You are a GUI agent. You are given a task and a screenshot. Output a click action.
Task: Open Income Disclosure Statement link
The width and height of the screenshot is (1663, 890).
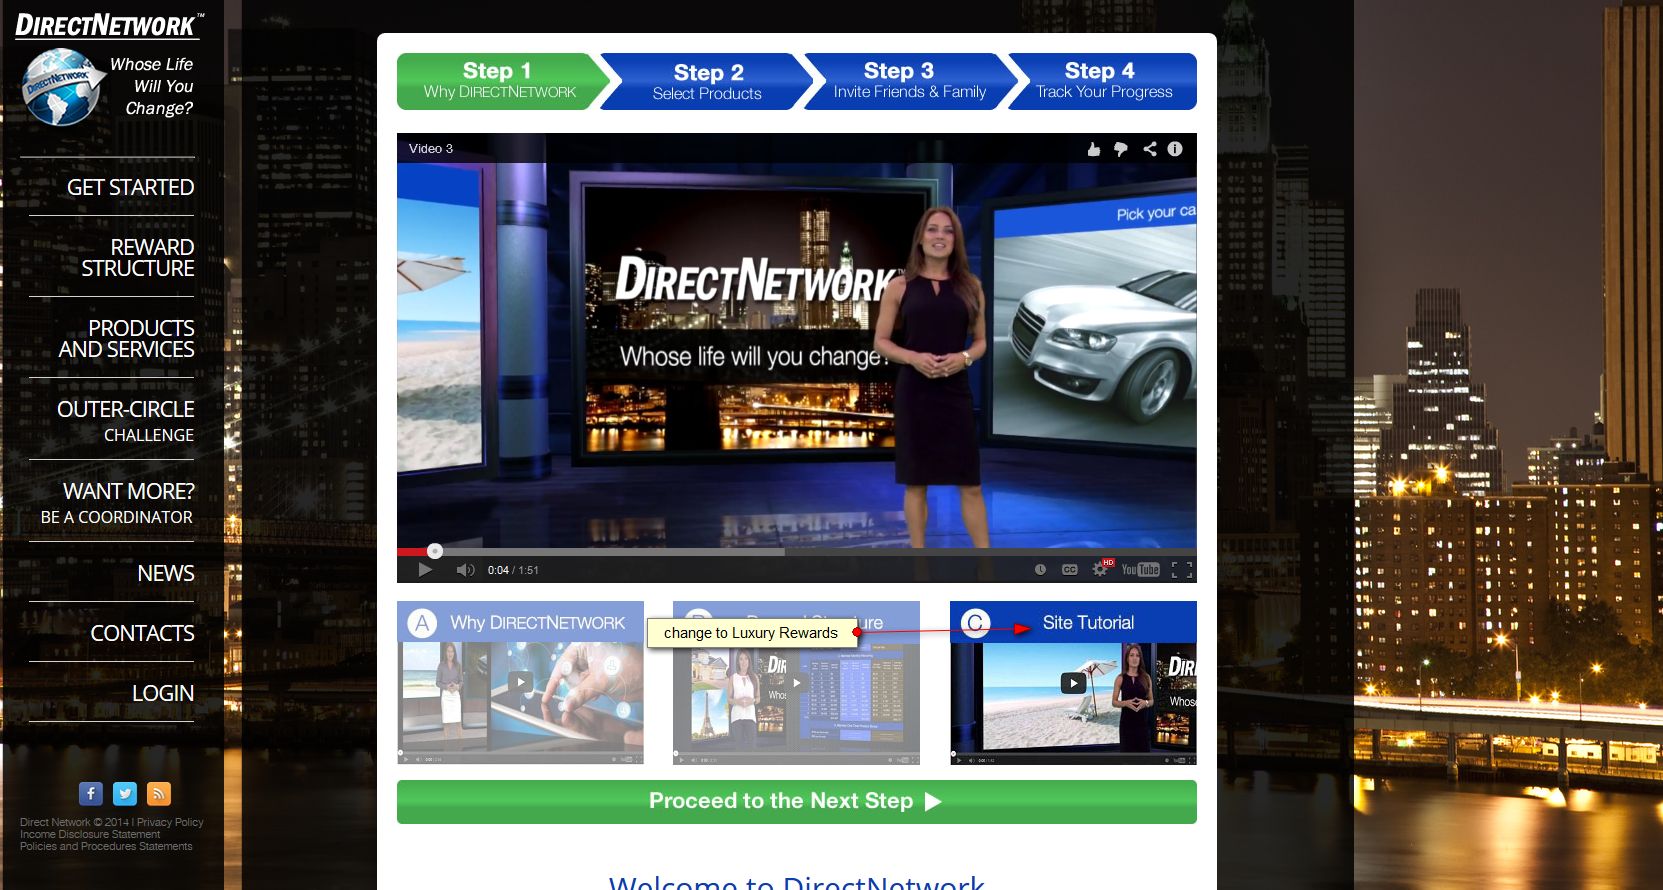[90, 834]
